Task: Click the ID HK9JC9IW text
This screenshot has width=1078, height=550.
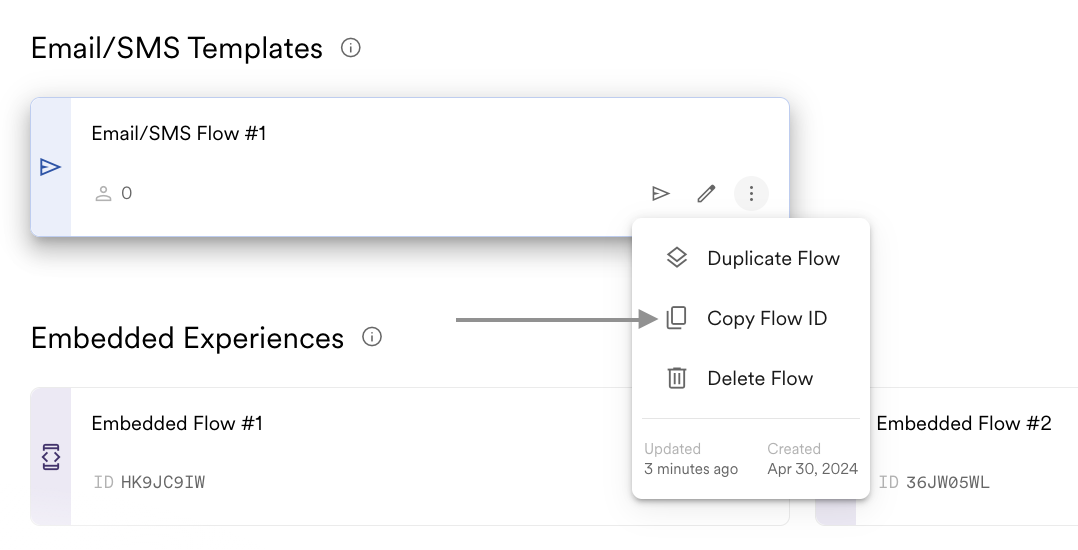Action: [149, 482]
